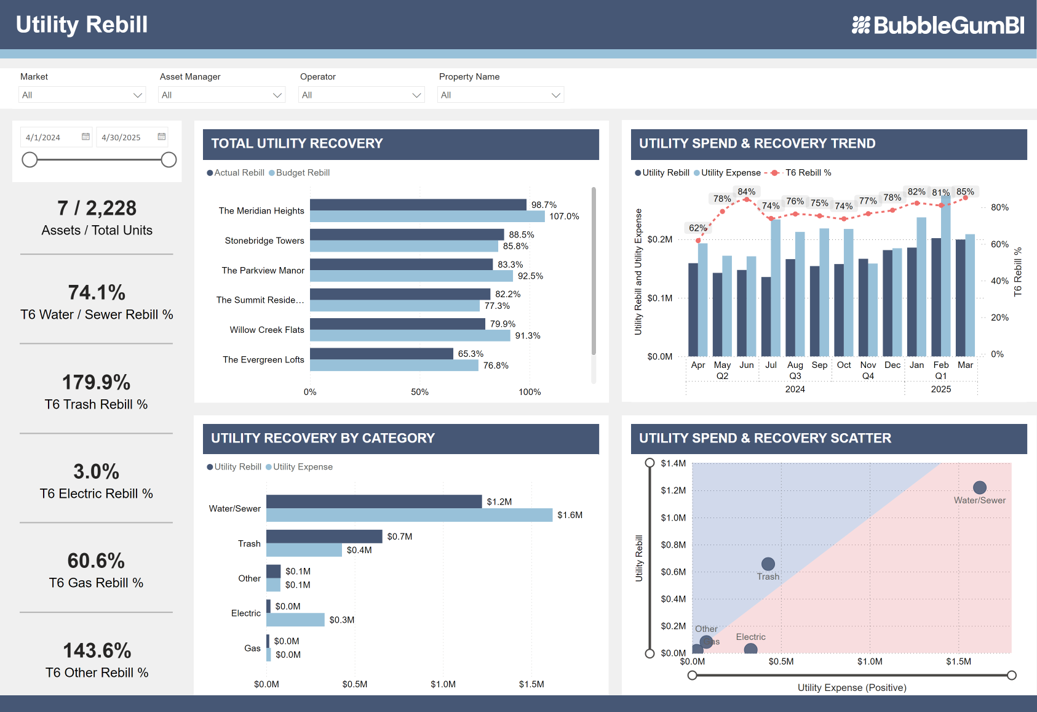
Task: Select the Trash point in the scatter chart
Action: click(x=766, y=563)
